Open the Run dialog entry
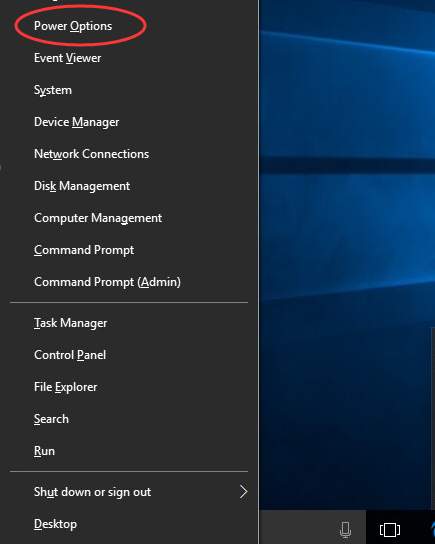Screen dimensions: 435x544 pyautogui.click(x=129, y=451)
